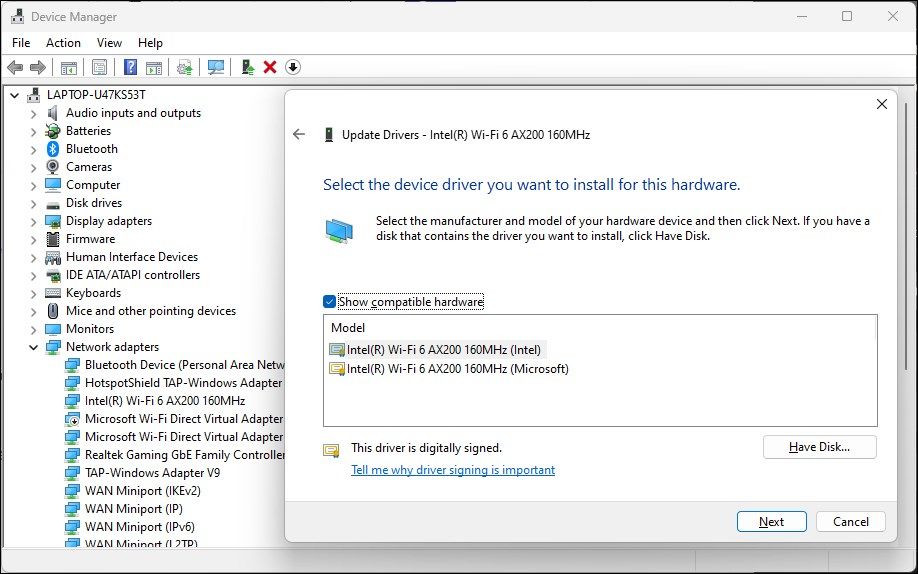Viewport: 918px width, 574px height.
Task: Go back using the dialog's back arrow
Action: coord(298,134)
